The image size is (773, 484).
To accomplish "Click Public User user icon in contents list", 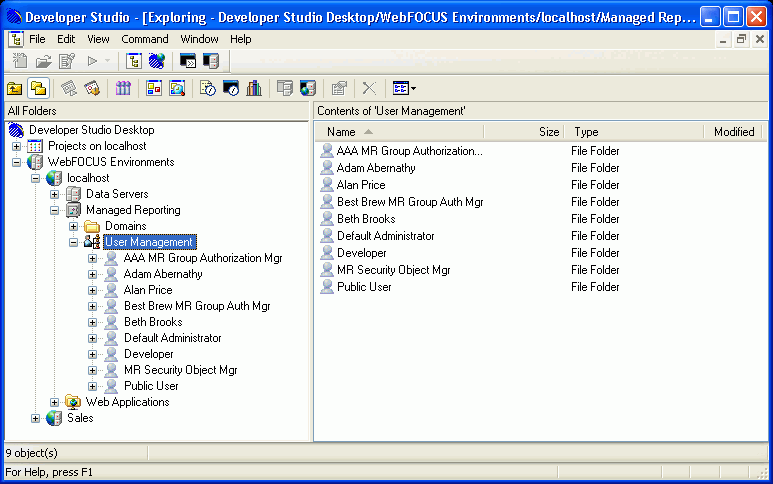I will 327,287.
